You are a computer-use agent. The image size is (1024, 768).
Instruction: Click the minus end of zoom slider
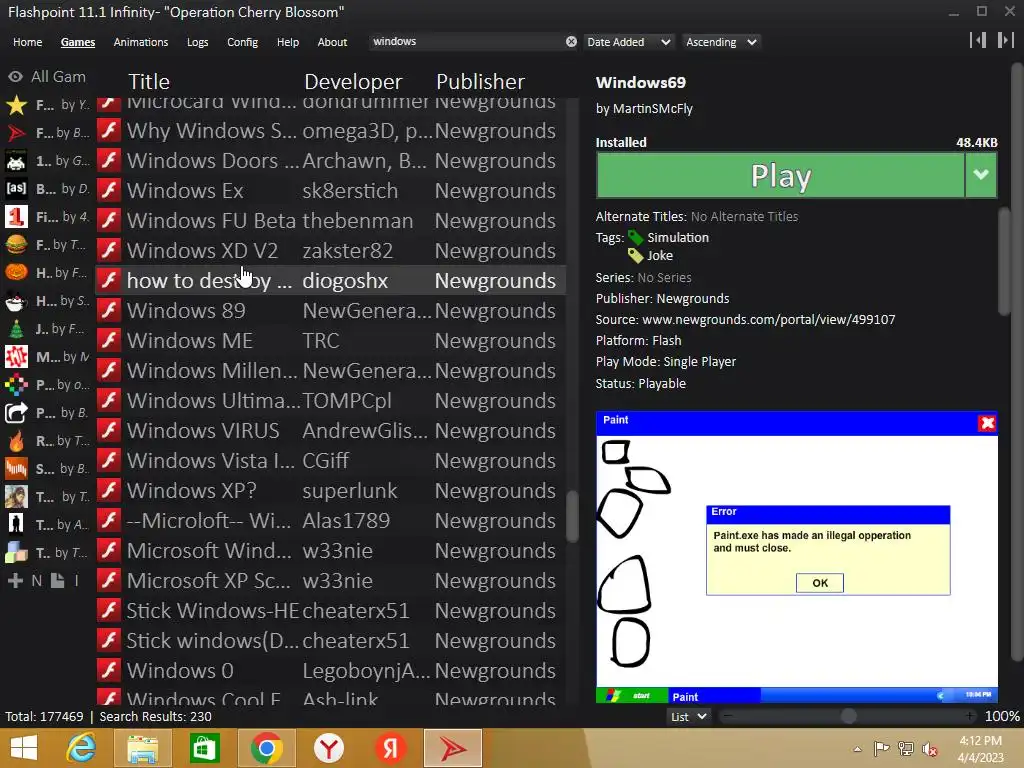pos(728,716)
